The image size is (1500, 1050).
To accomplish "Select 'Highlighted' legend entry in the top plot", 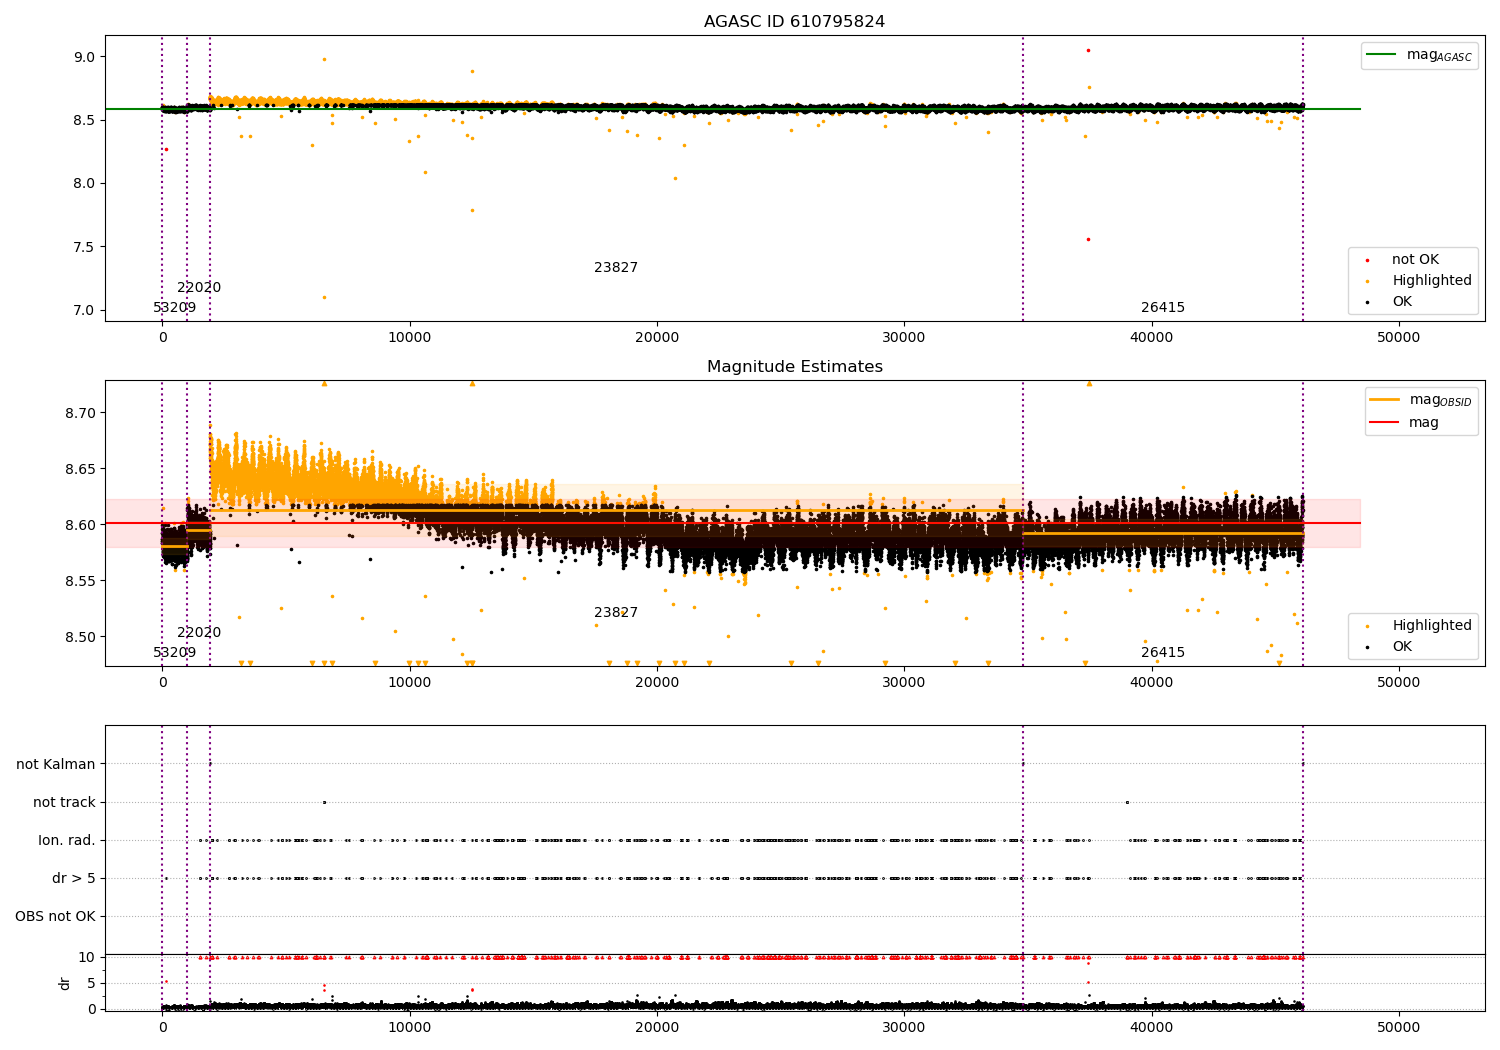I will click(1431, 281).
